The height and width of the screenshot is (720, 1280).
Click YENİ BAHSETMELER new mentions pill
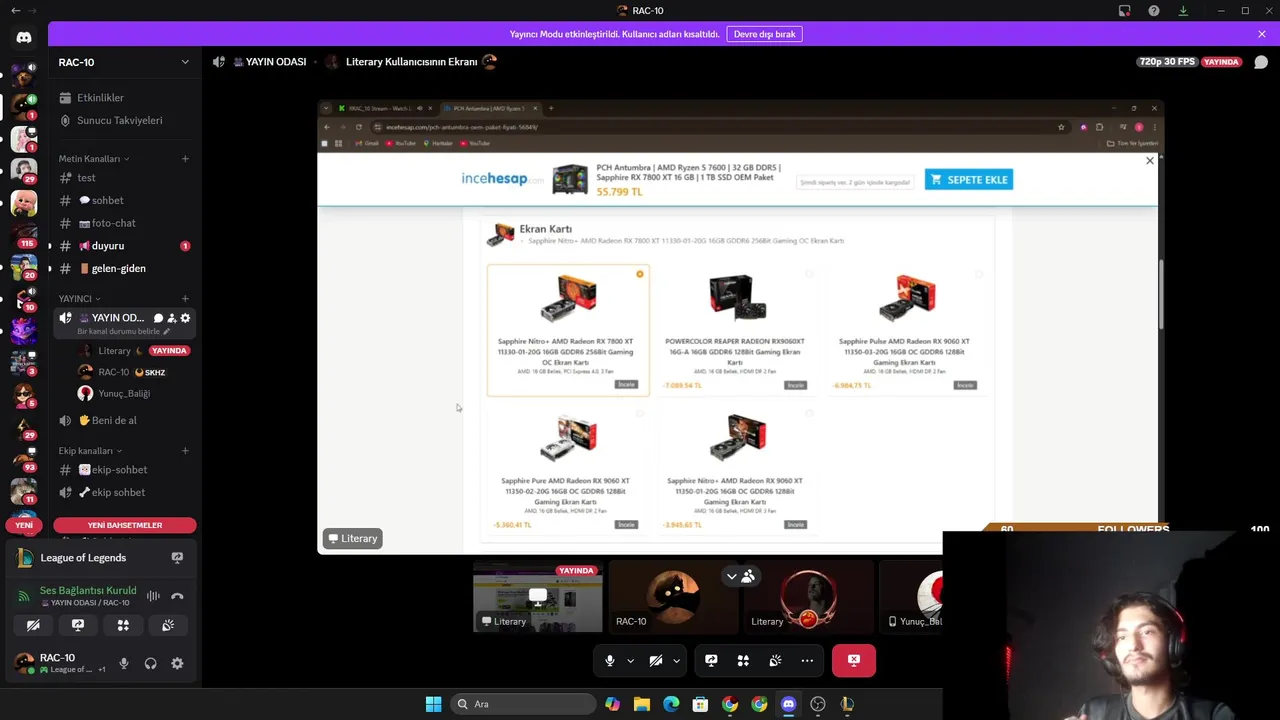tap(124, 525)
